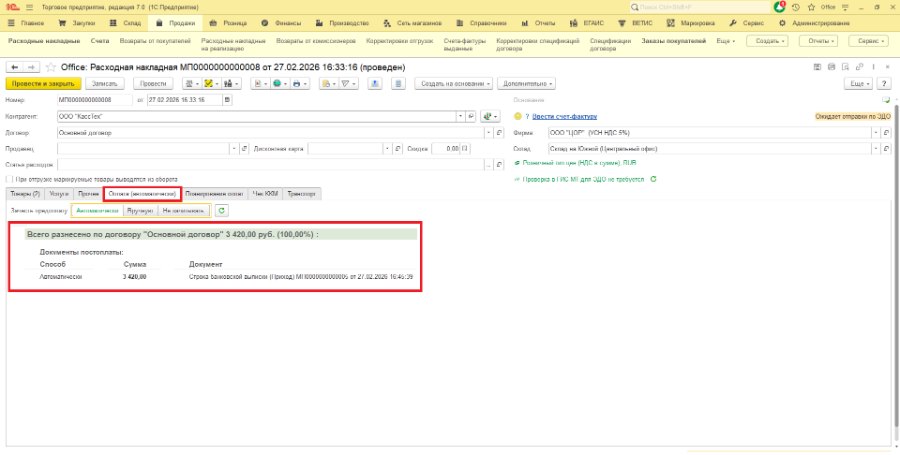Open the Маркировка section
The height and width of the screenshot is (455, 900).
[690, 24]
